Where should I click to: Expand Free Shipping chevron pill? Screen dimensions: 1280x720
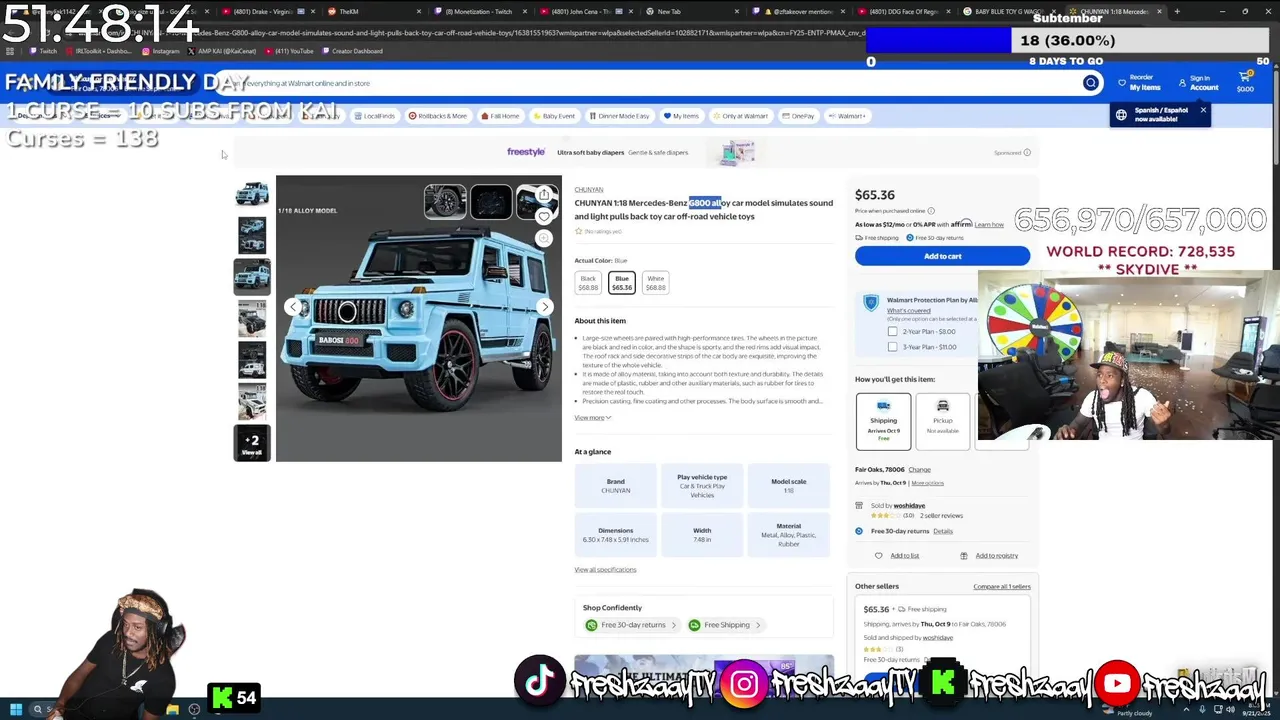click(725, 625)
